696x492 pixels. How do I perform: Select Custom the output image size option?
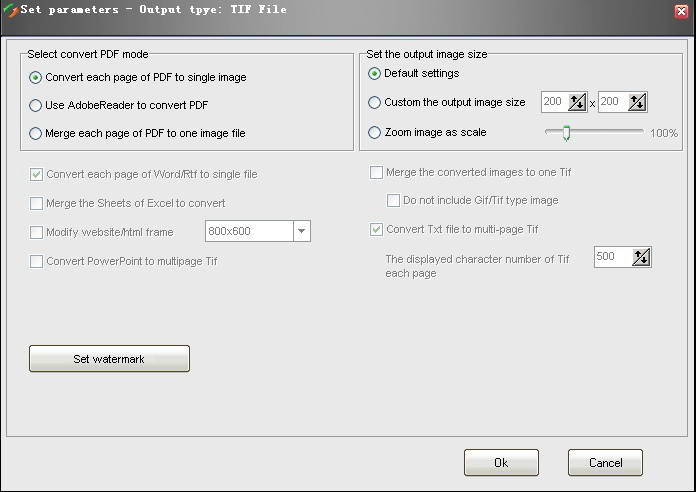point(375,102)
